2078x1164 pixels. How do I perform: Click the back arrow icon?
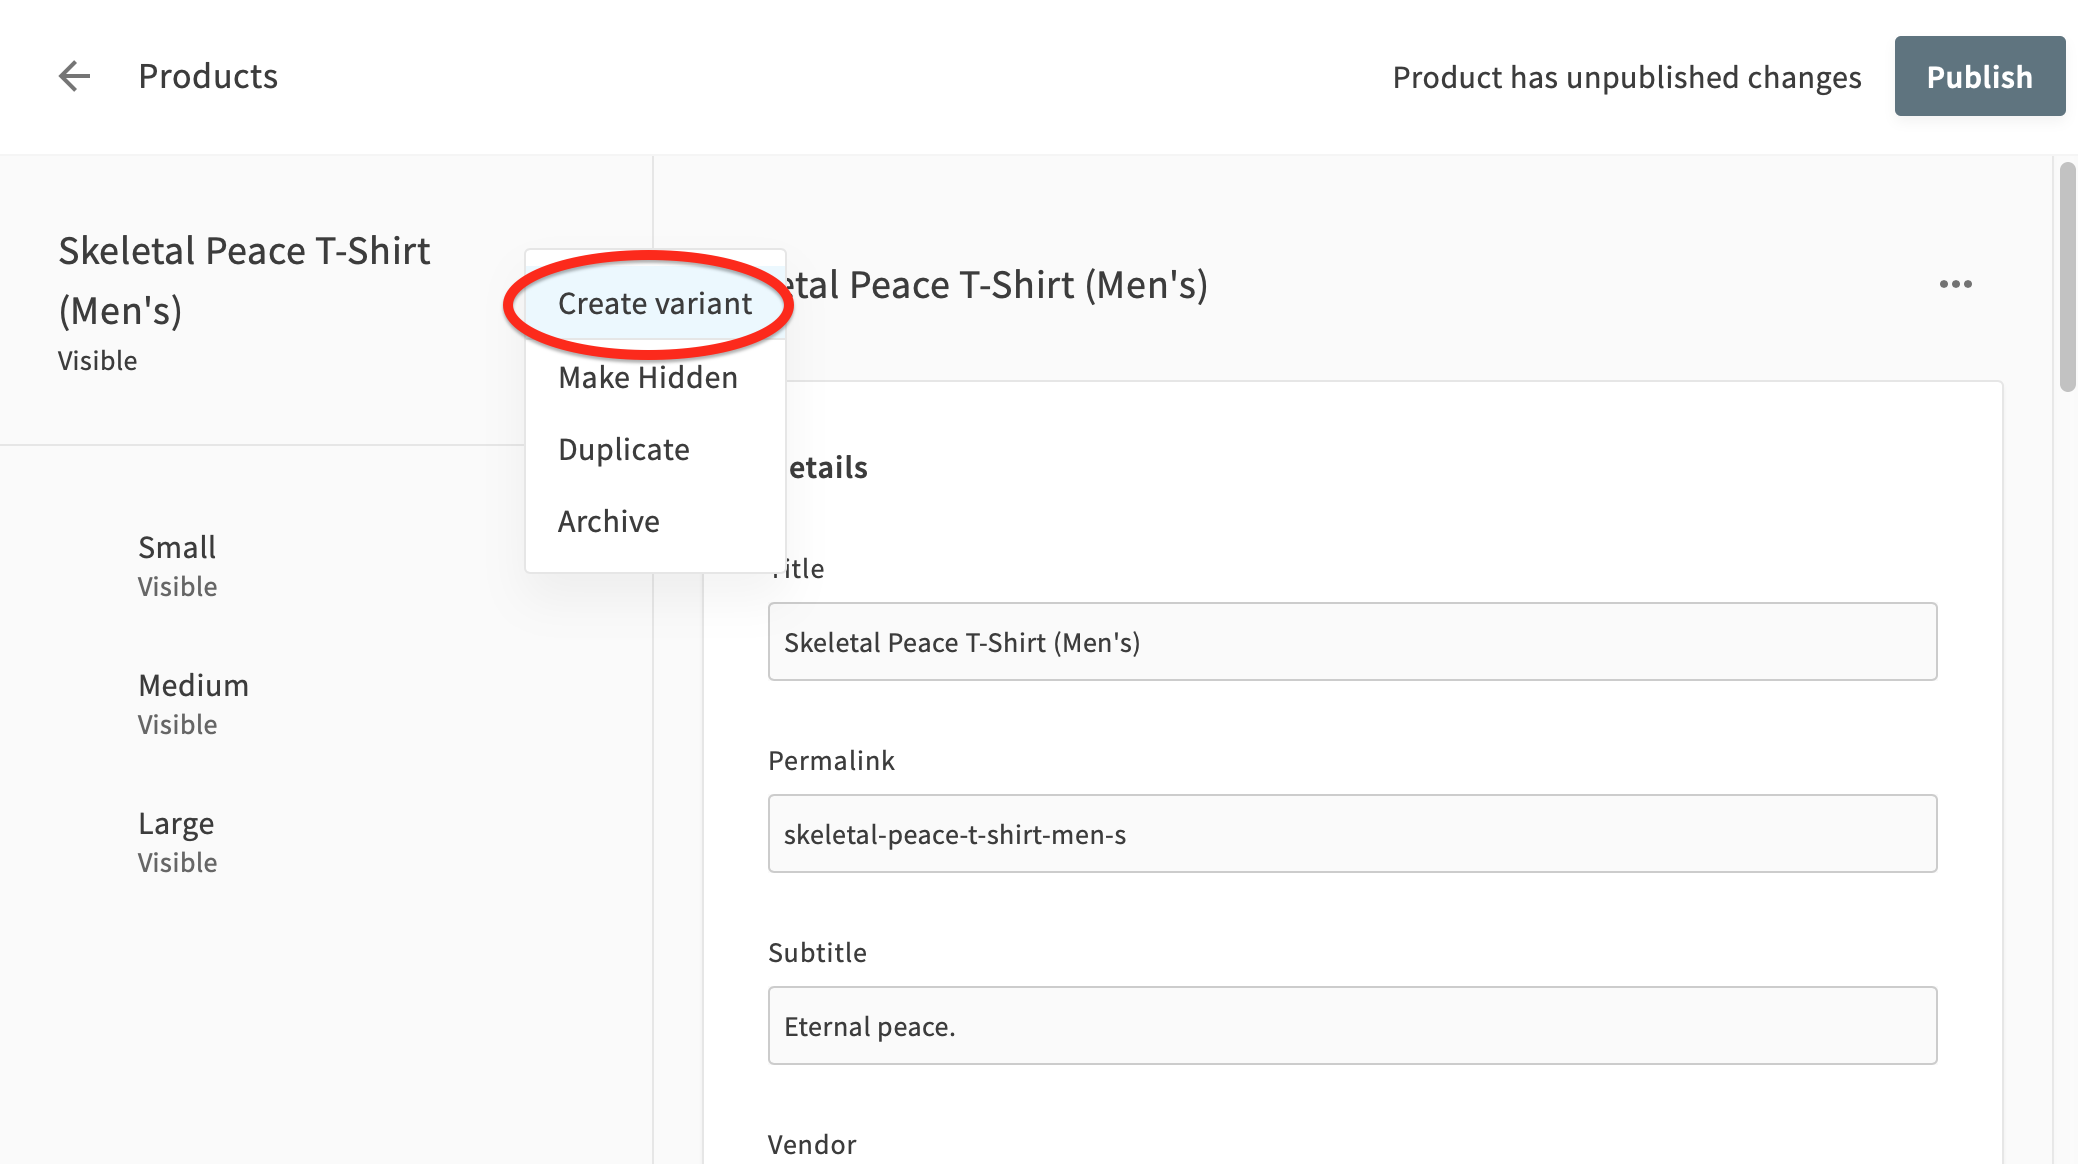point(75,76)
